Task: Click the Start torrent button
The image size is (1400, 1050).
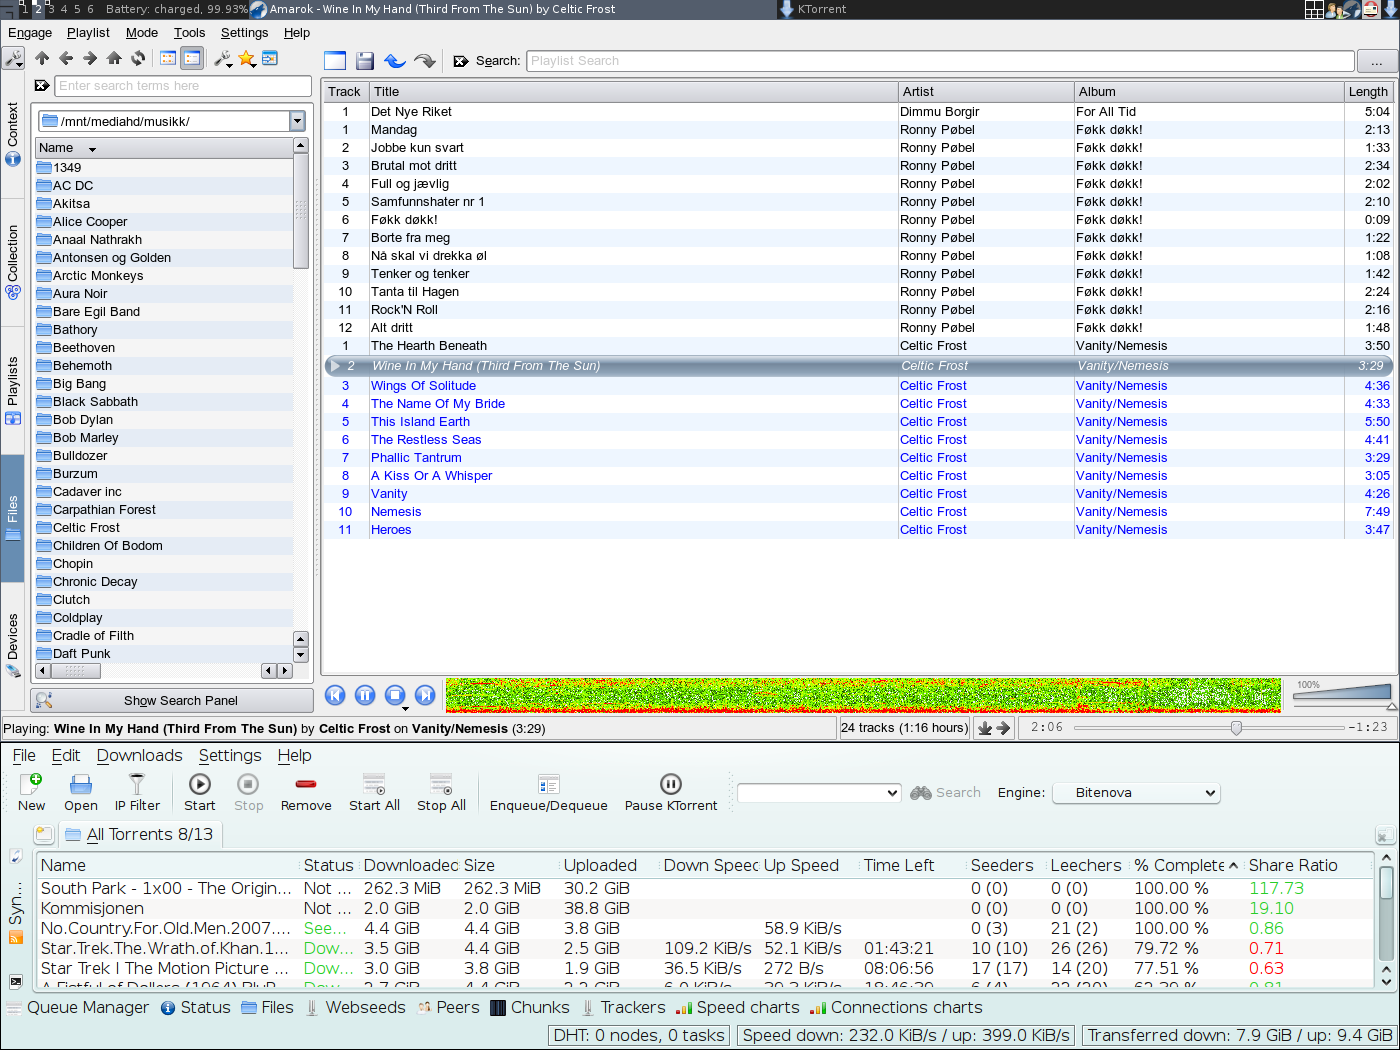Action: click(x=200, y=793)
